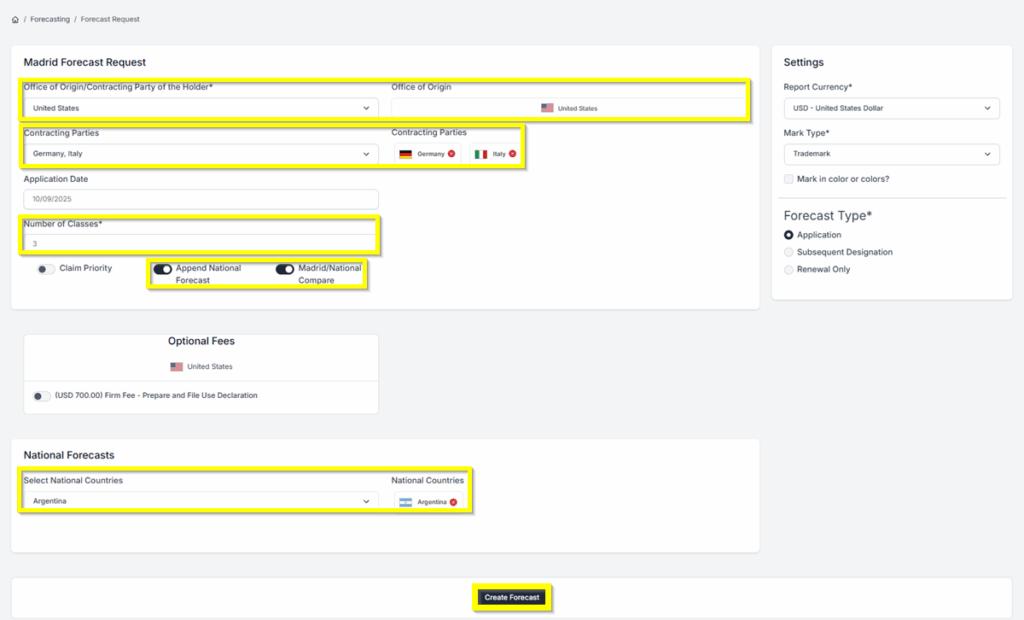Toggle the Claim Priority switch
The height and width of the screenshot is (620, 1024).
click(x=45, y=270)
